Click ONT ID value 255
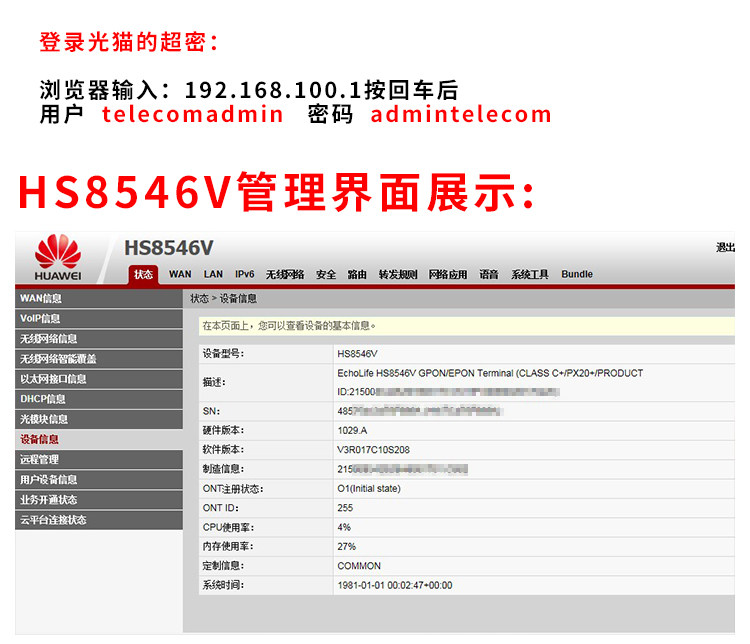This screenshot has height=644, width=750. click(345, 508)
